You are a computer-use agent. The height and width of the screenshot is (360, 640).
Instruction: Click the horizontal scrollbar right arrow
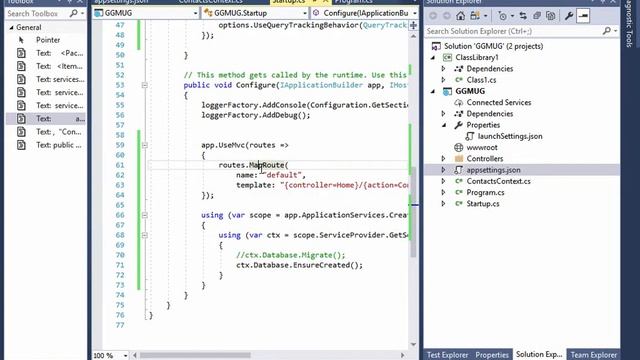click(x=402, y=356)
